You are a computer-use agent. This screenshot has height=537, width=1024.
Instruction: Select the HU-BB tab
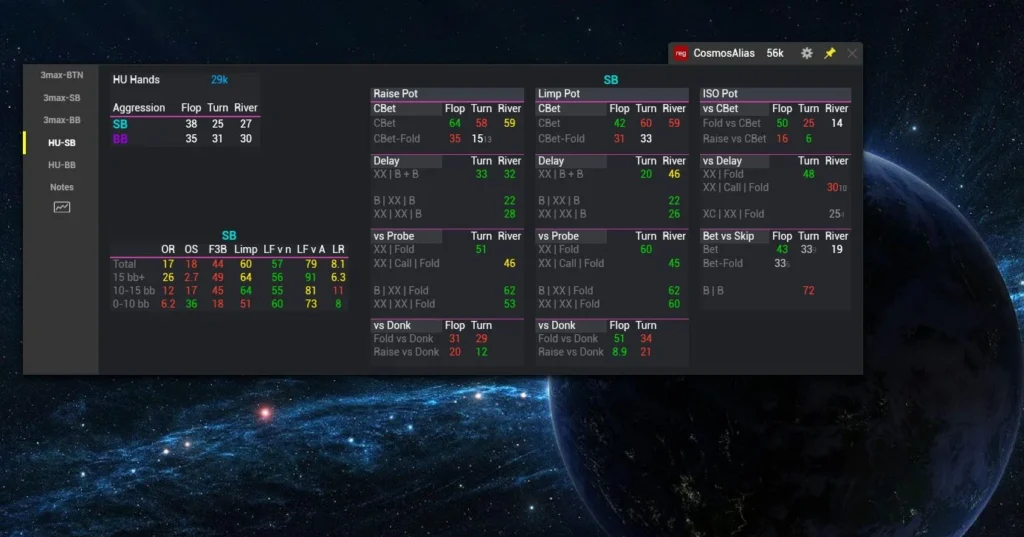coord(61,165)
